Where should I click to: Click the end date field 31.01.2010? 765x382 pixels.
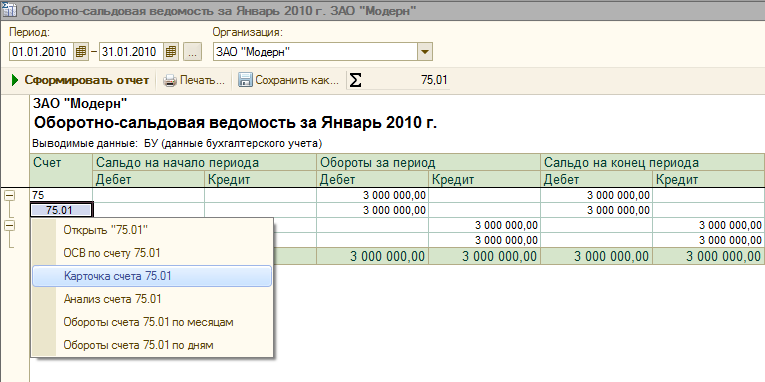click(132, 52)
